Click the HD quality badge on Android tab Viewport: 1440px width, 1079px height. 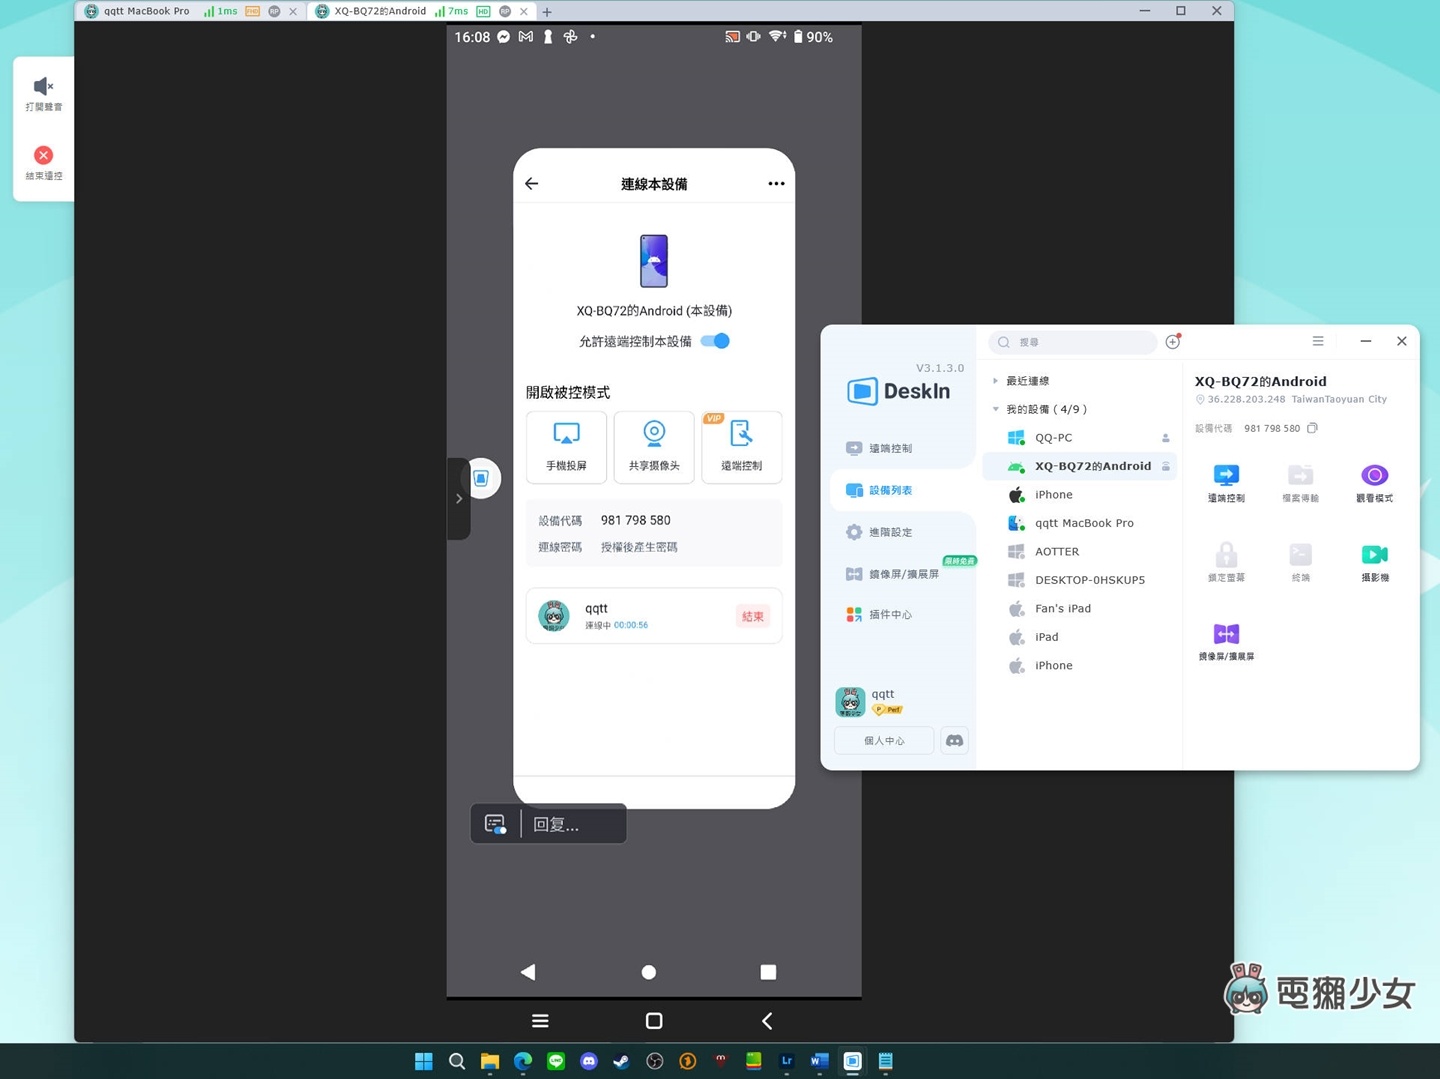tap(483, 11)
